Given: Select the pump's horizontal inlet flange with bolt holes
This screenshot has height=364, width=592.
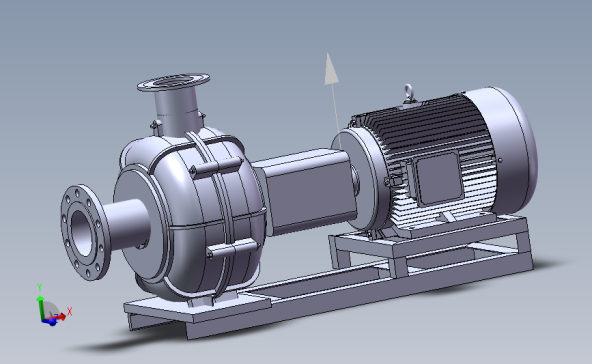Looking at the screenshot, I should click(85, 232).
